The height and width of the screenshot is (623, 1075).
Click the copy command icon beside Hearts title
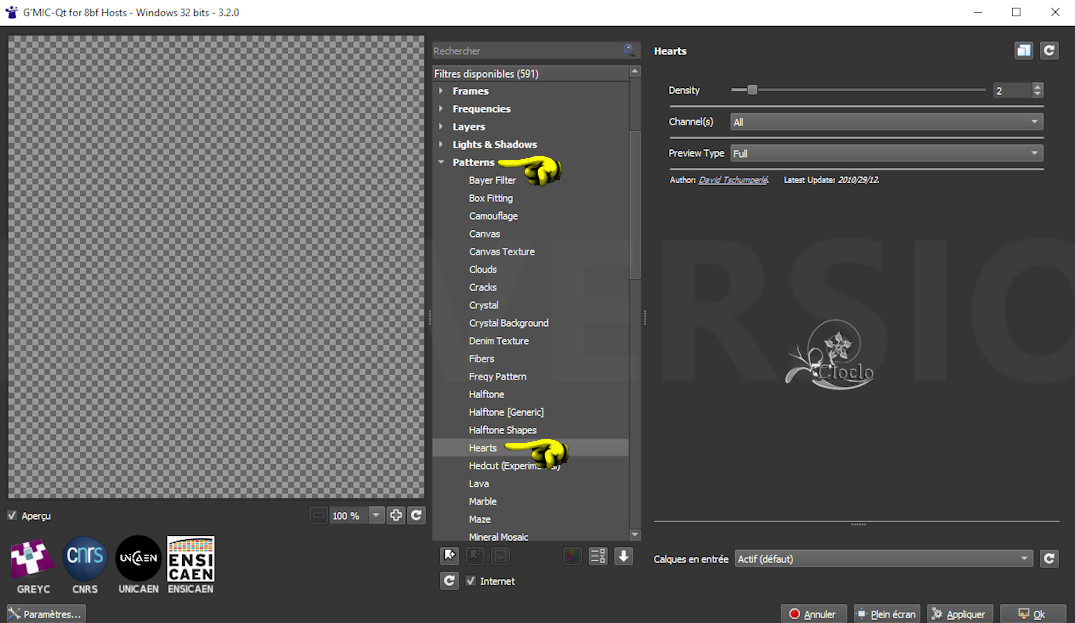pos(1023,51)
